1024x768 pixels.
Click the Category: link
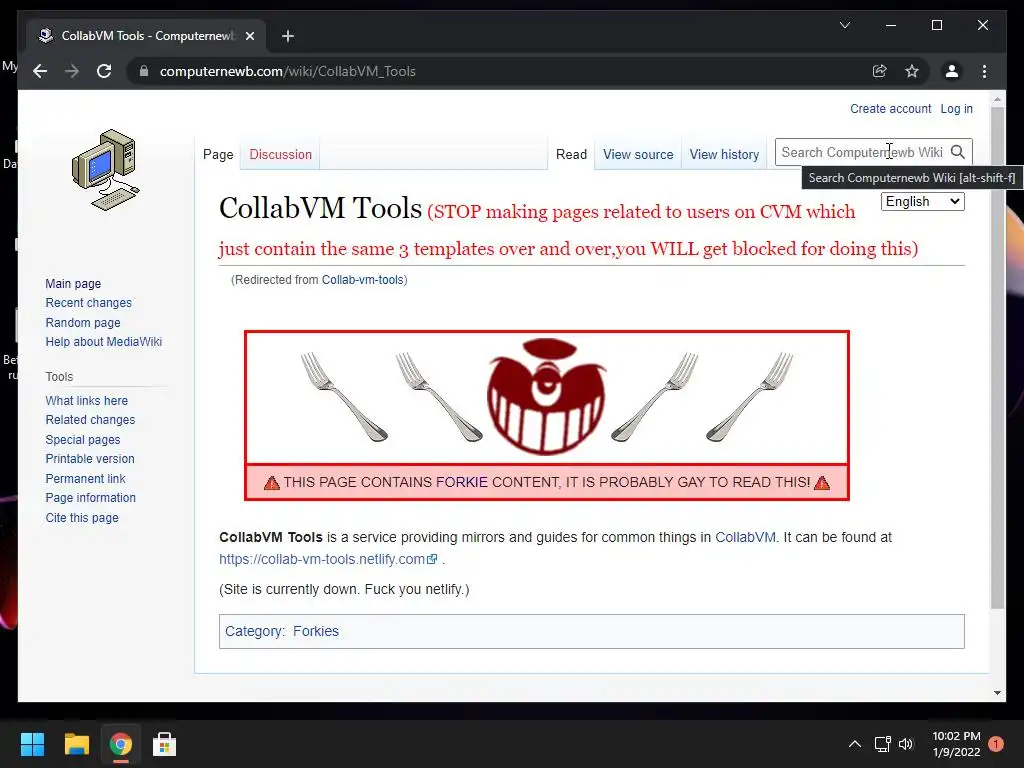tap(254, 632)
